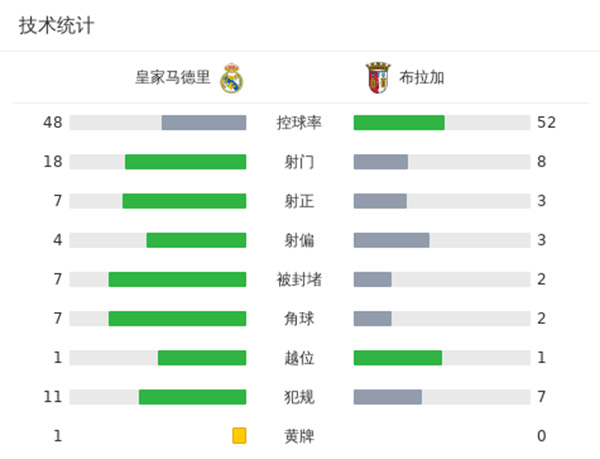Click the 黄牌 stat label
This screenshot has height=459, width=600.
pos(299,436)
